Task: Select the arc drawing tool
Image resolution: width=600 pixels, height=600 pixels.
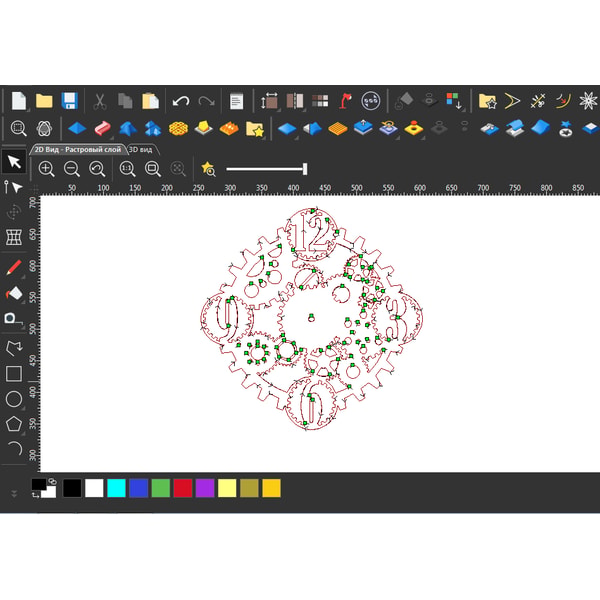Action: tap(15, 448)
